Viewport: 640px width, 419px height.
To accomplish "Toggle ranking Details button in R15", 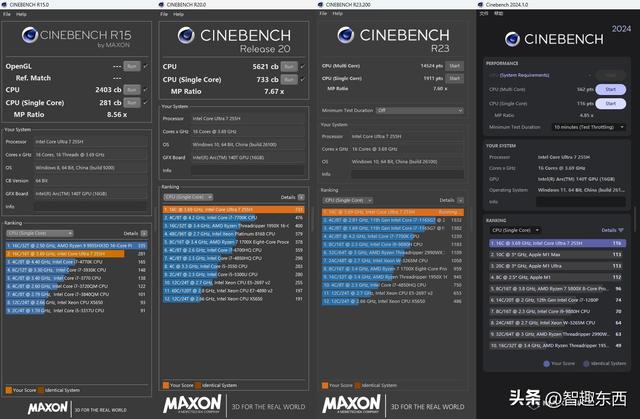I will pos(144,233).
